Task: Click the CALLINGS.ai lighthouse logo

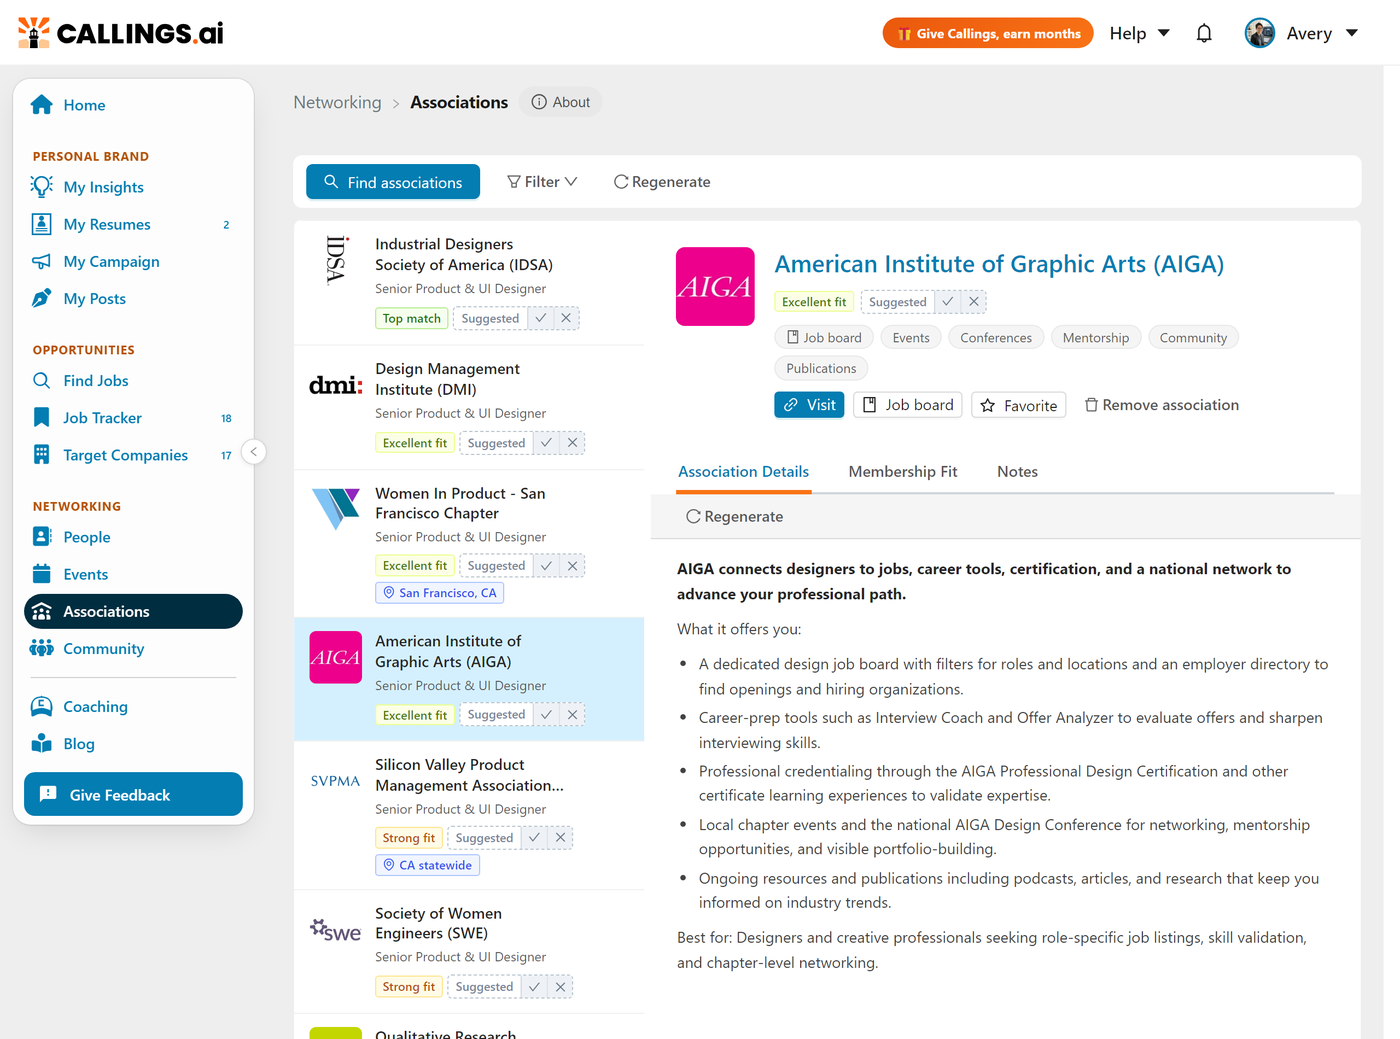Action: tap(121, 33)
